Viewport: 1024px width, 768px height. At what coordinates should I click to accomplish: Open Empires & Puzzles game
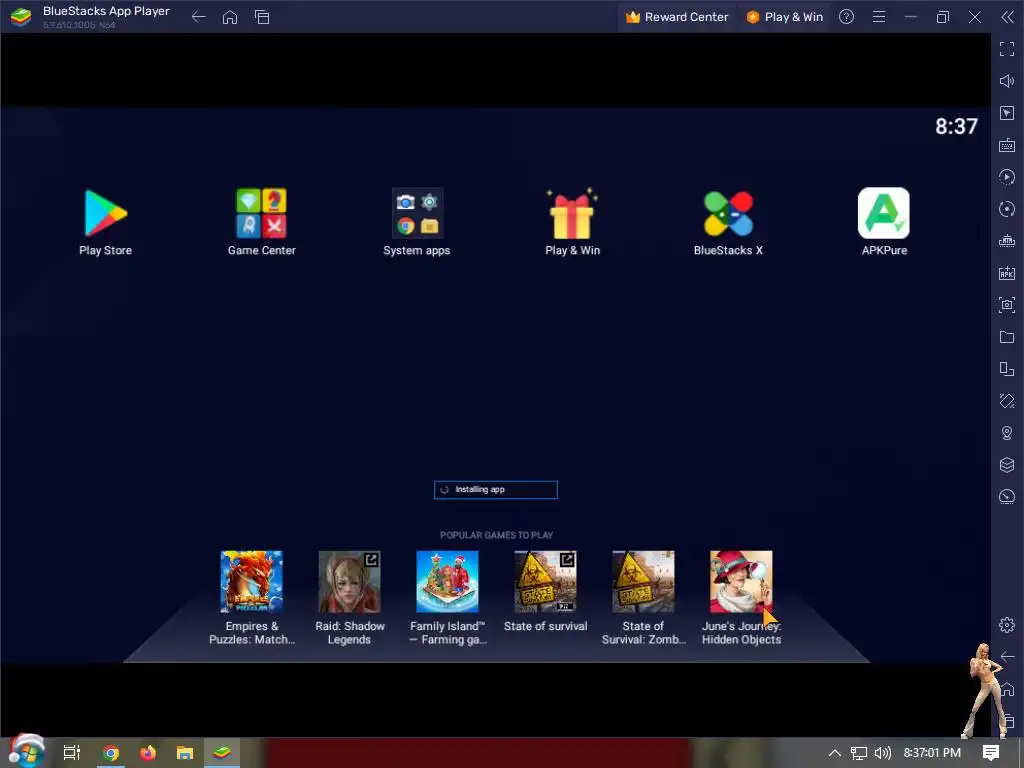251,598
